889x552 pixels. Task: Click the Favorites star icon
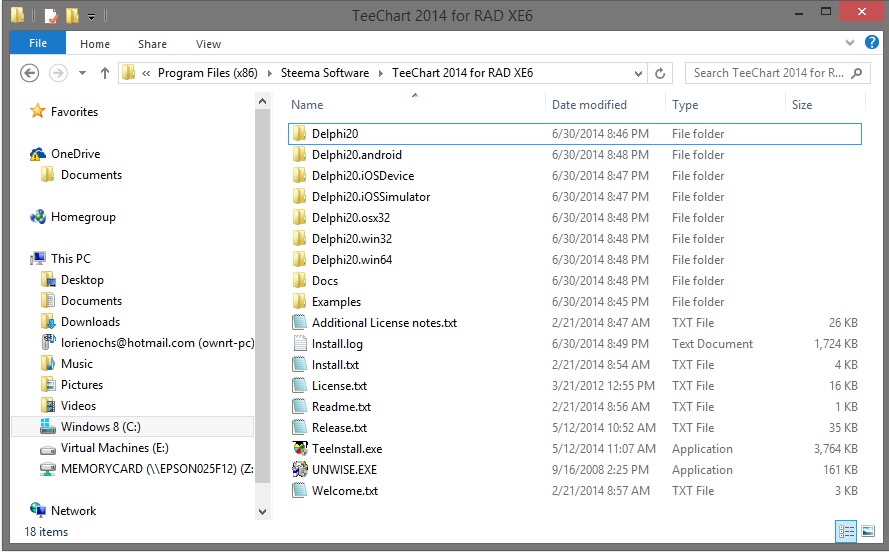coord(37,111)
